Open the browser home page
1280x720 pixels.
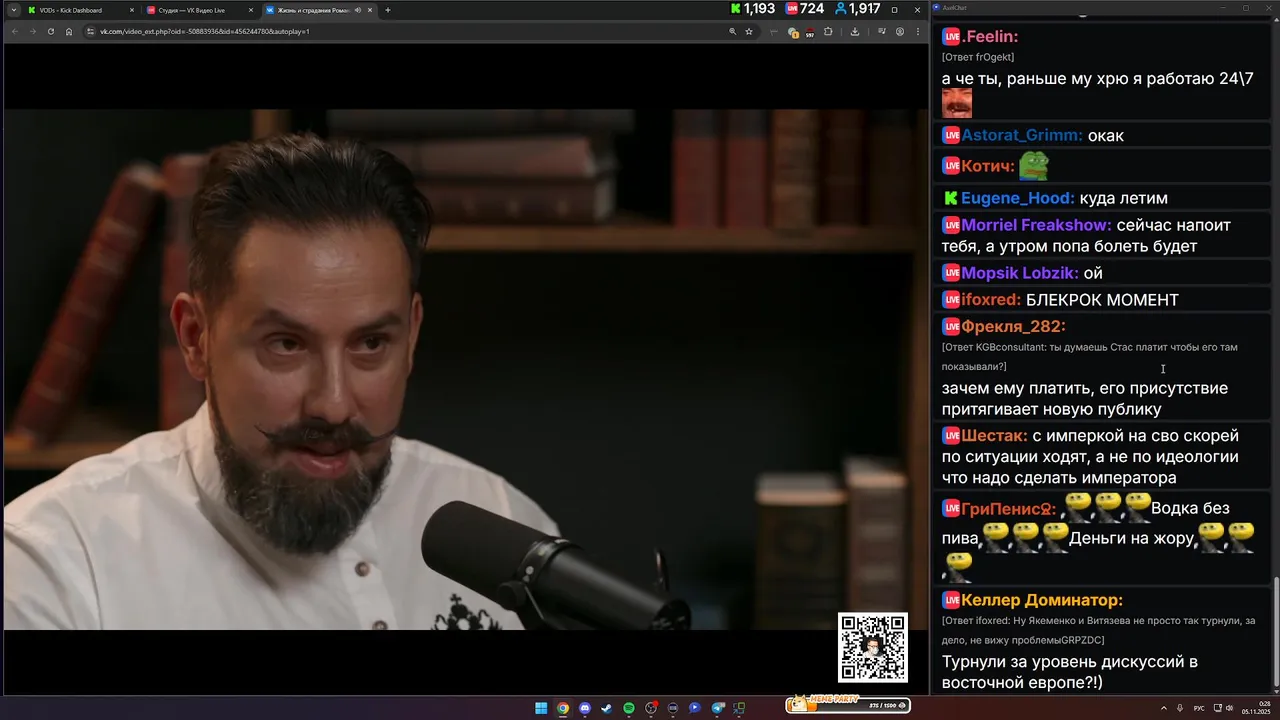(x=68, y=31)
